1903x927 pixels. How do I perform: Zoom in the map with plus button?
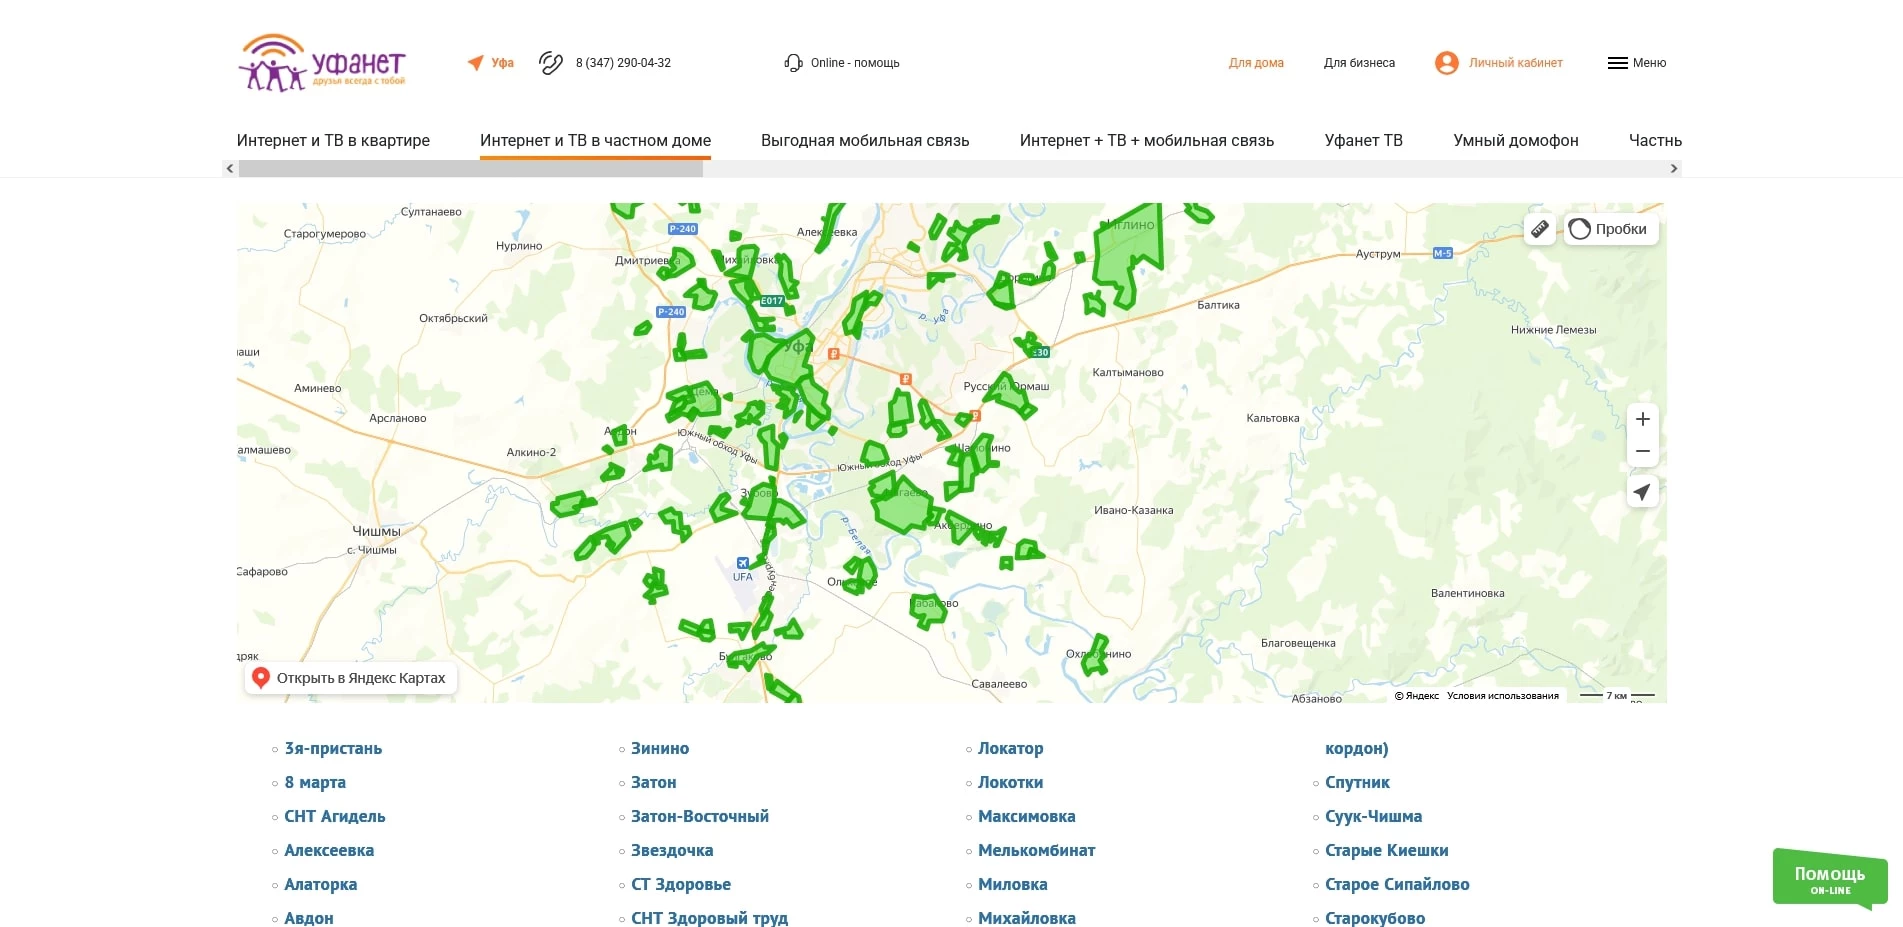click(1642, 419)
